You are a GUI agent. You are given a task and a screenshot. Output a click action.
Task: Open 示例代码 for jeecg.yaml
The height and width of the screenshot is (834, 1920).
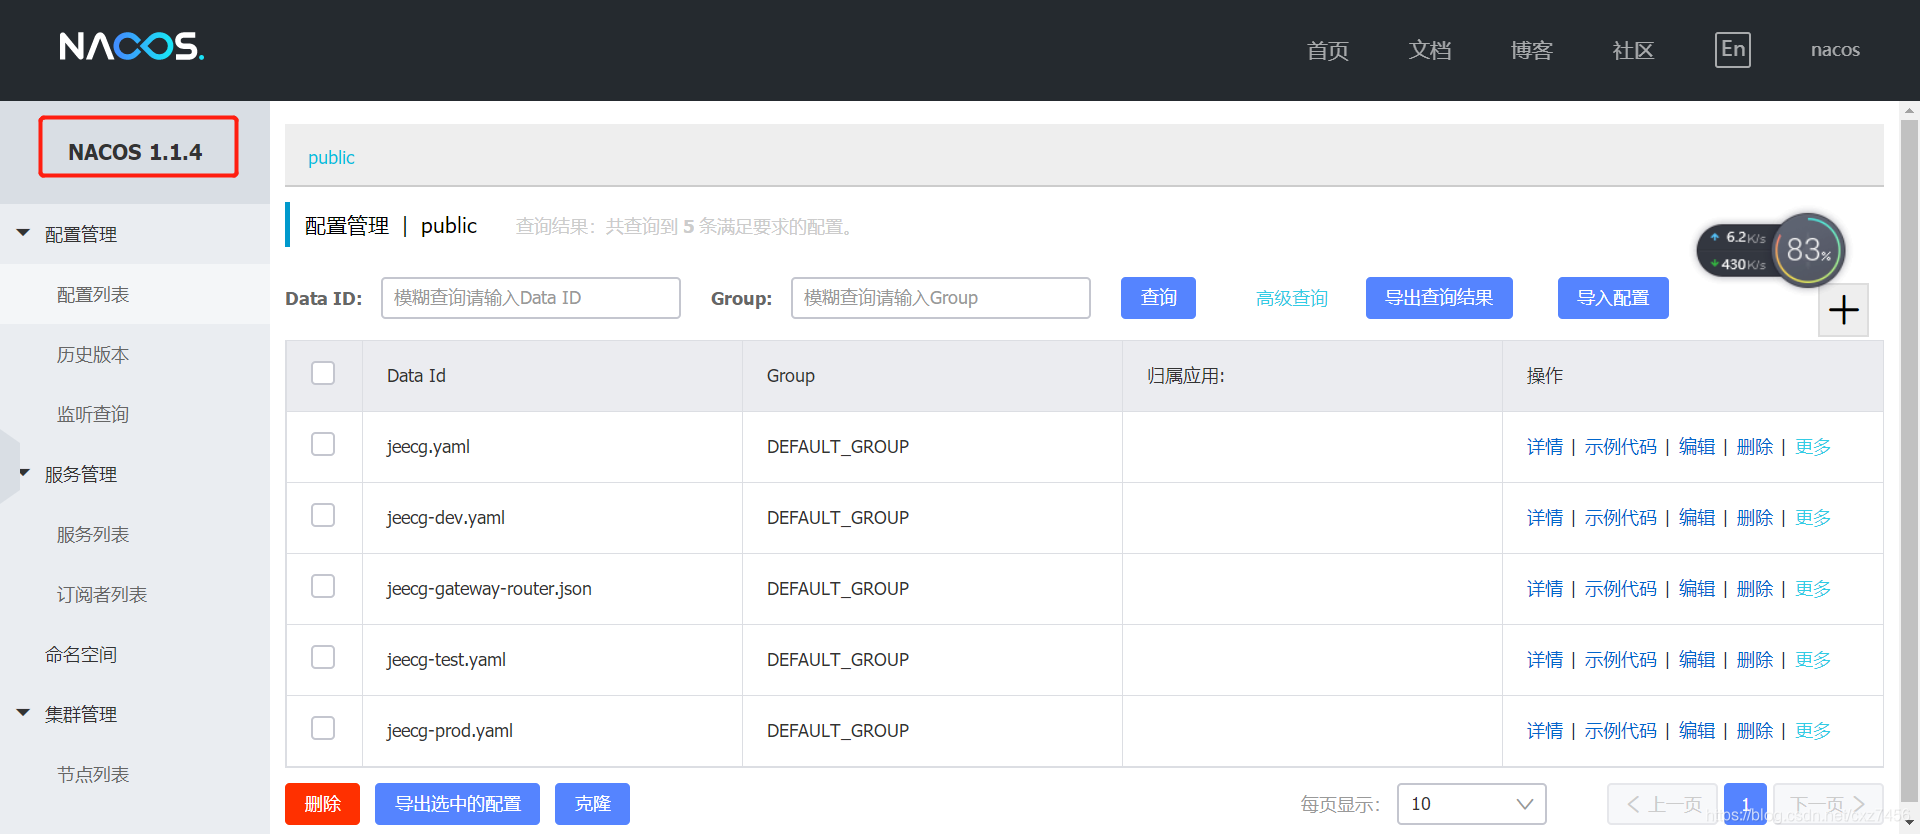pos(1621,447)
